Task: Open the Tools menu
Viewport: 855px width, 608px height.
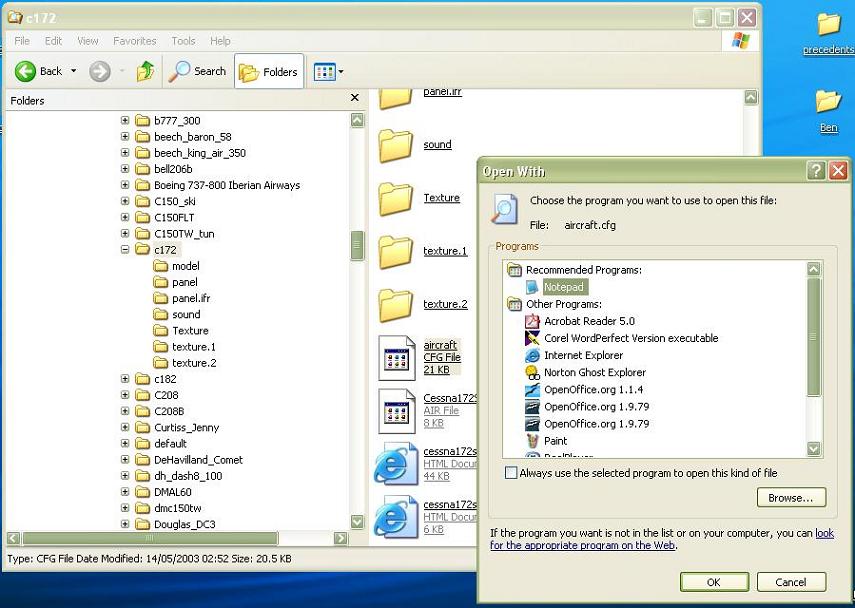Action: click(x=183, y=41)
